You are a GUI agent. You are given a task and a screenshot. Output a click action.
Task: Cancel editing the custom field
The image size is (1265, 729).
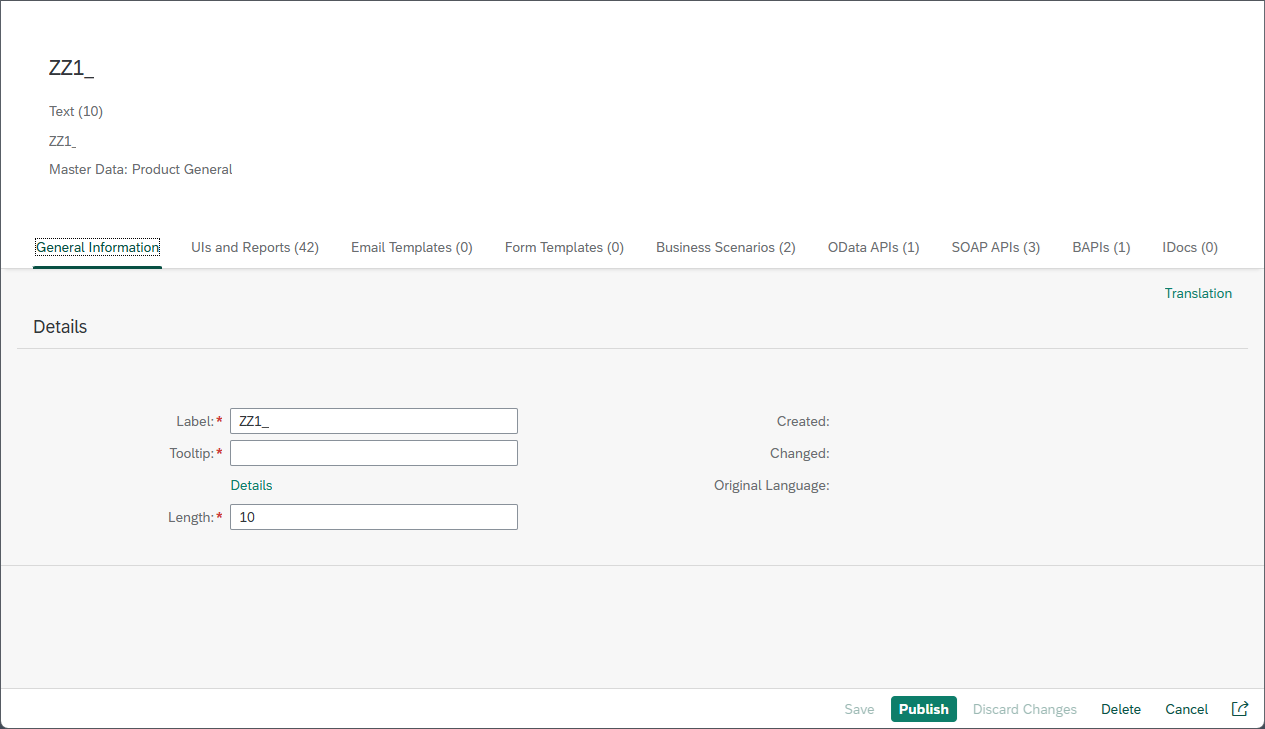click(x=1186, y=709)
